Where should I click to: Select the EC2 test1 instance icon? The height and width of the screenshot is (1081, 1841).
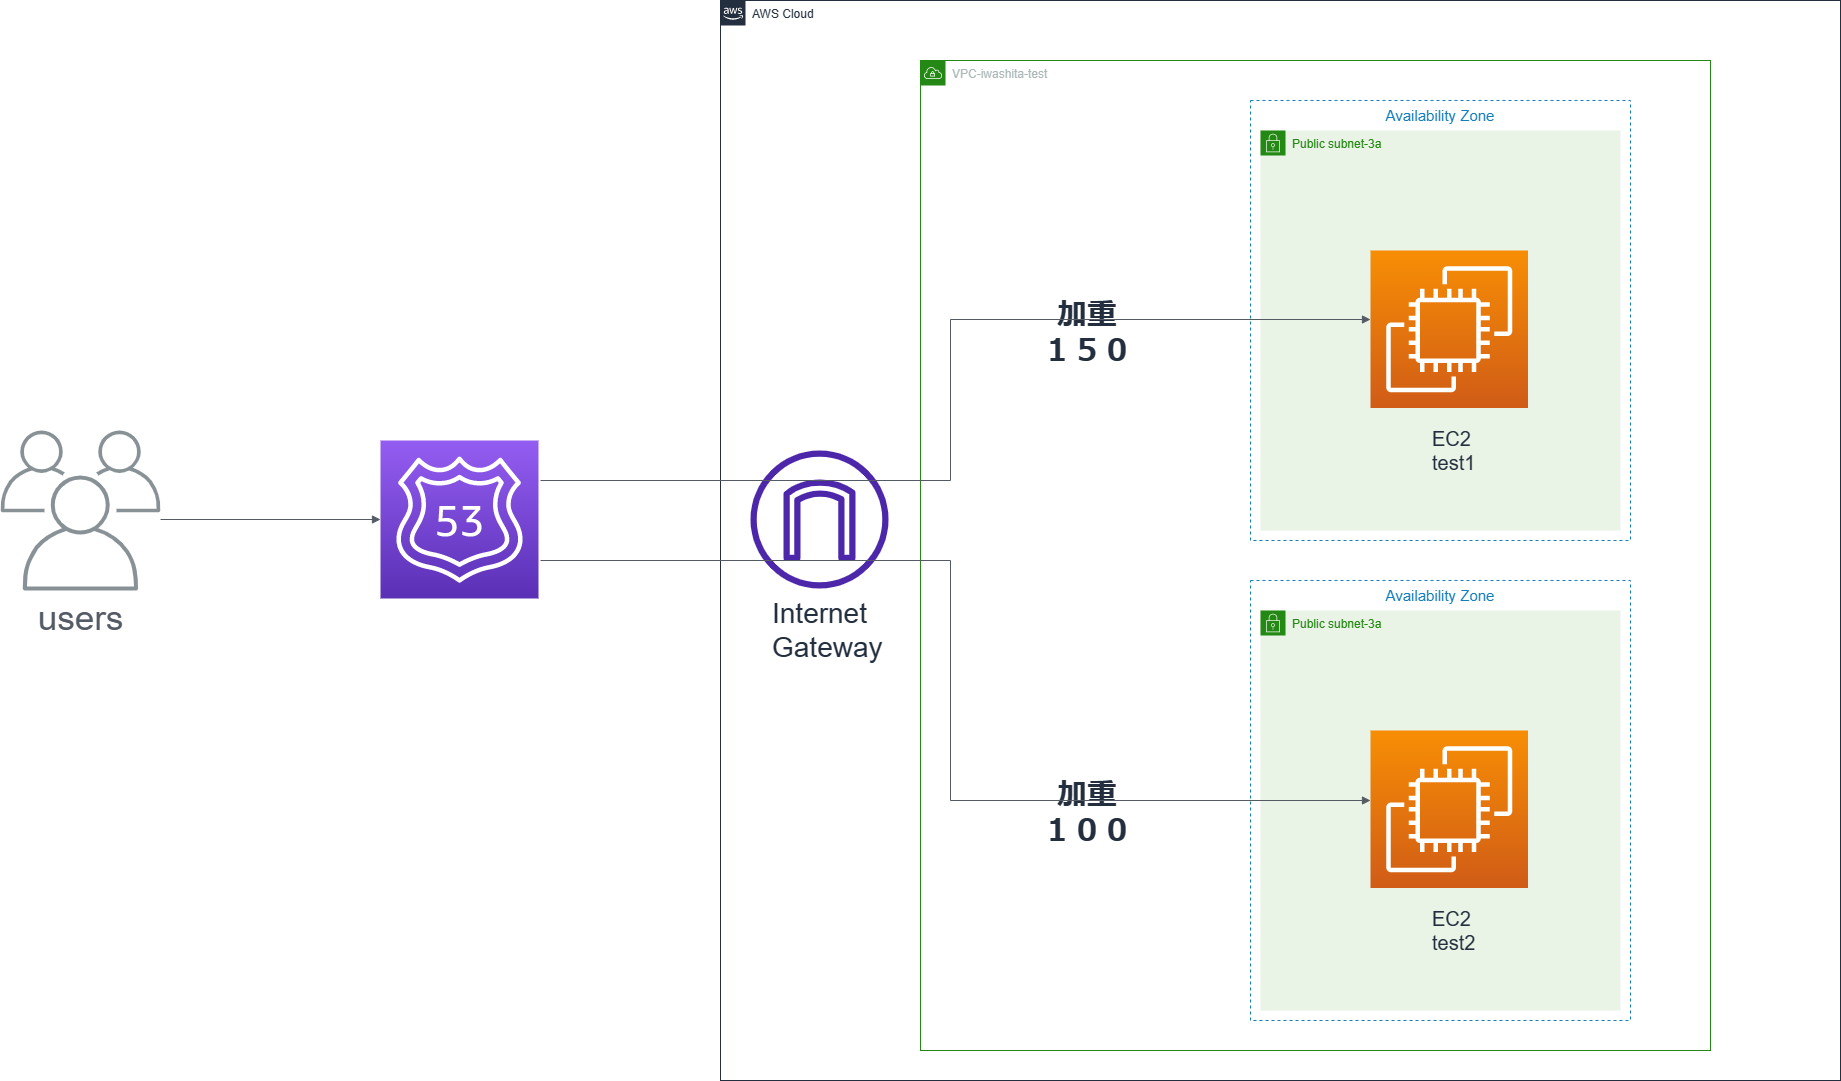(1448, 328)
